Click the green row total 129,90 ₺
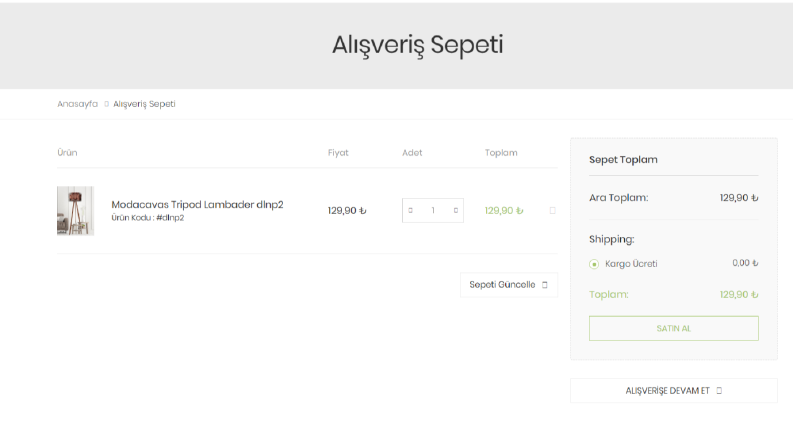 point(504,210)
